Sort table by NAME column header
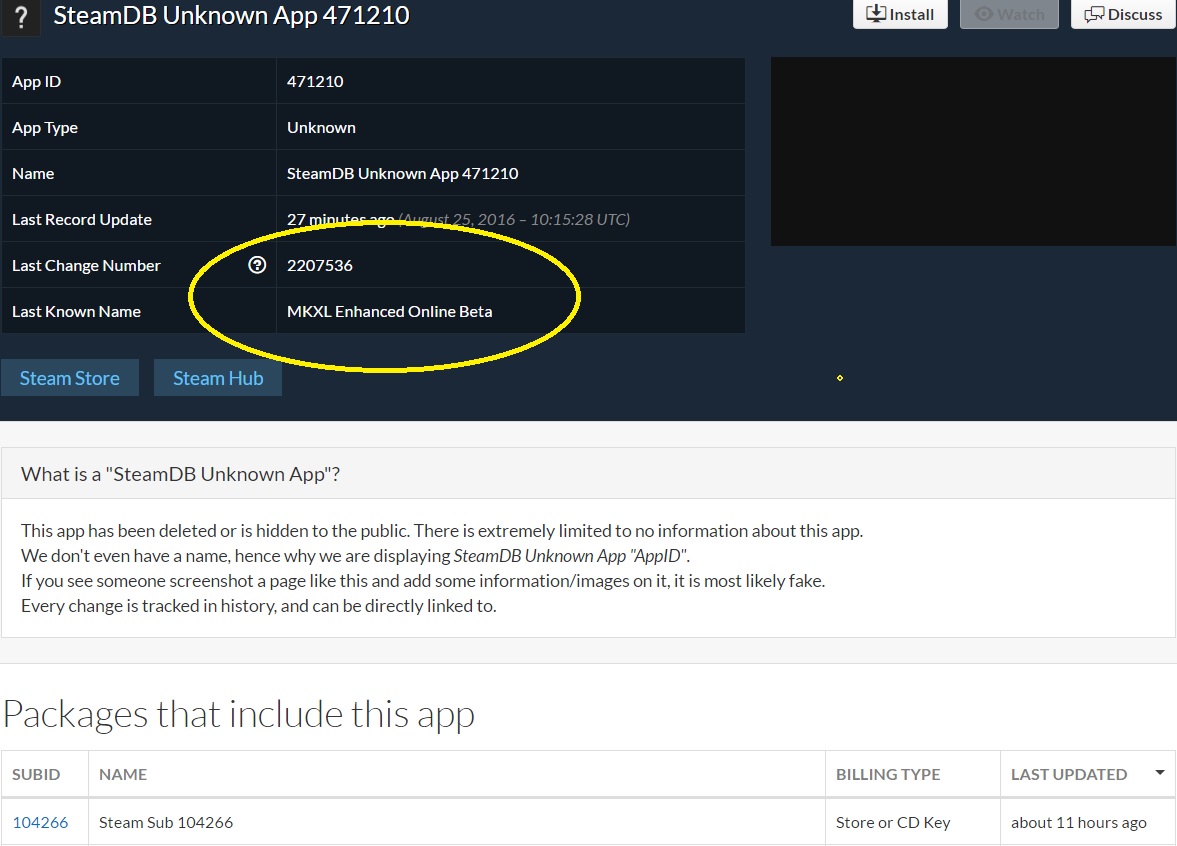 [123, 774]
